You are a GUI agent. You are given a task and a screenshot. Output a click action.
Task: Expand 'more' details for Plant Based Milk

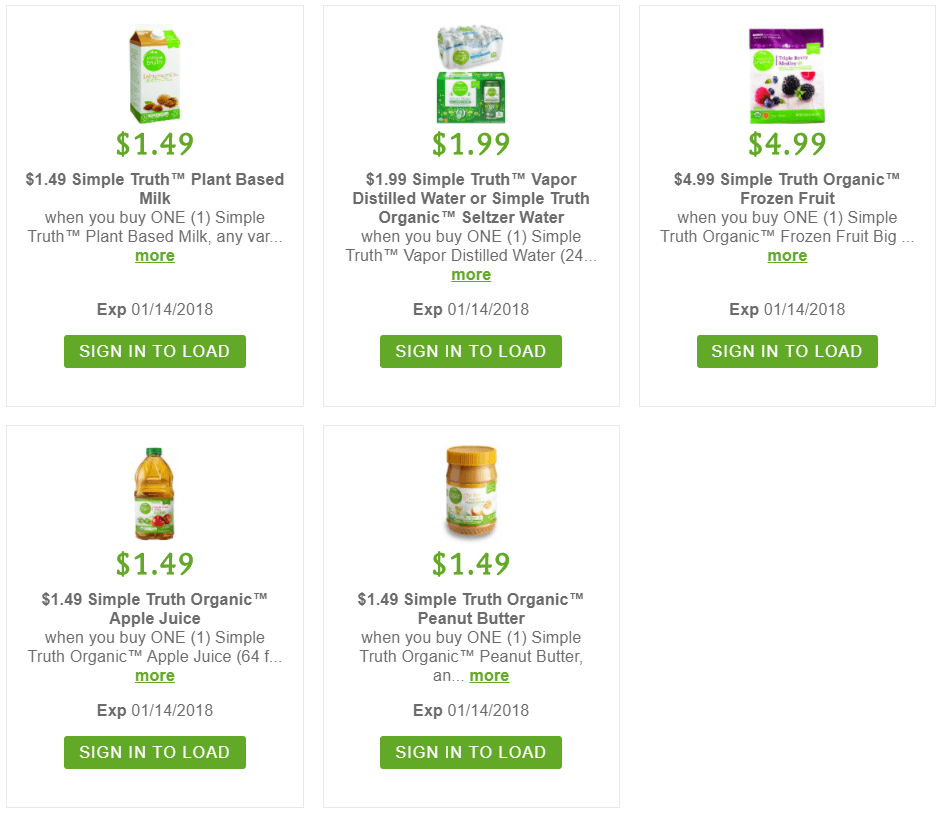tap(155, 256)
